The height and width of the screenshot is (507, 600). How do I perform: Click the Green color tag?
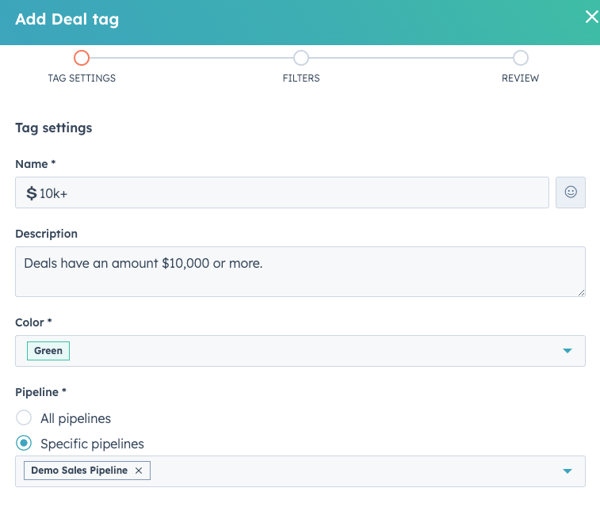(x=48, y=350)
